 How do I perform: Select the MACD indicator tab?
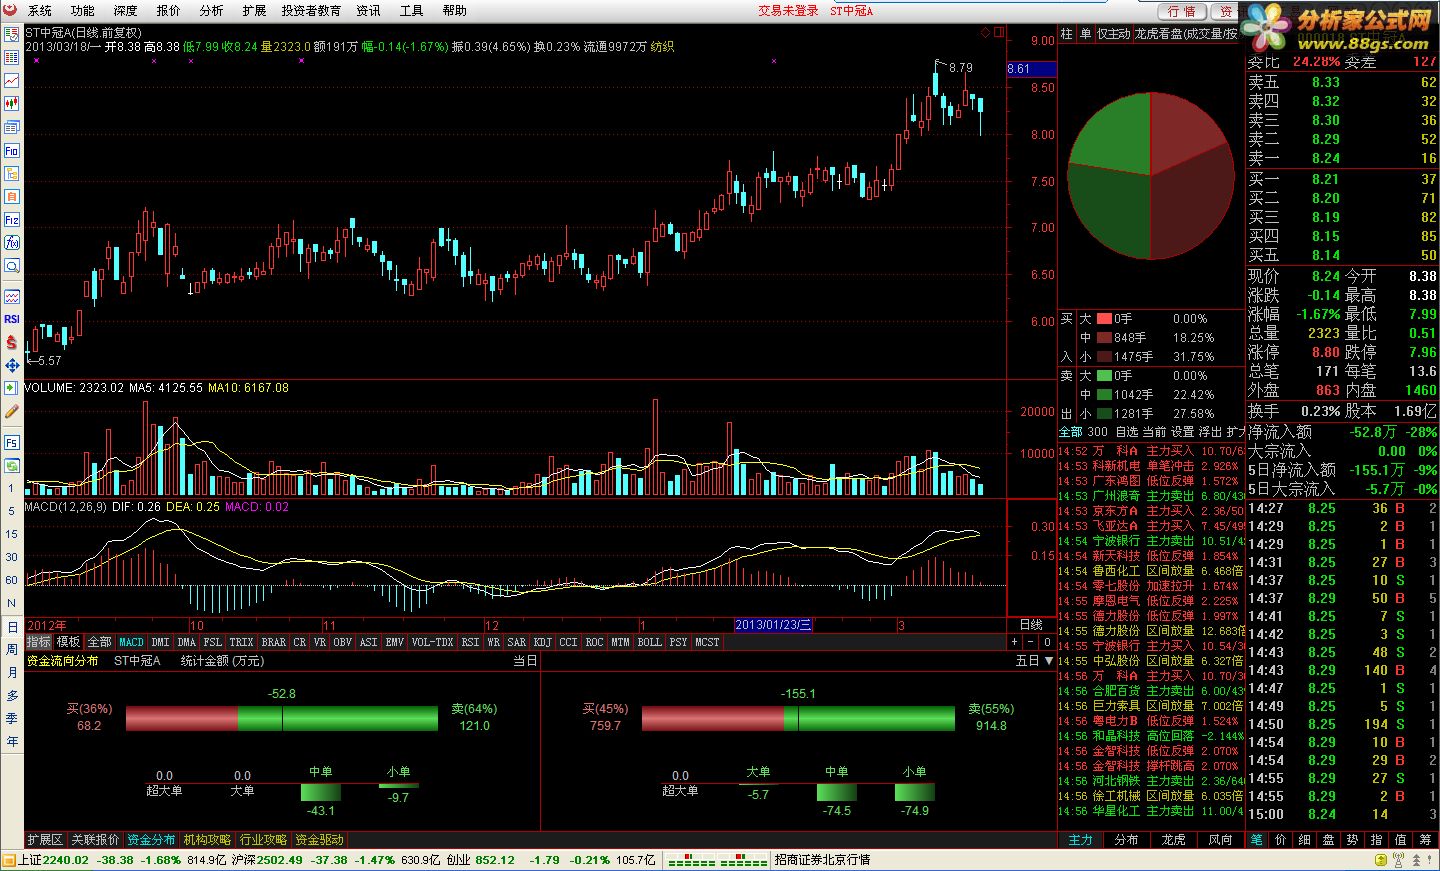point(132,642)
